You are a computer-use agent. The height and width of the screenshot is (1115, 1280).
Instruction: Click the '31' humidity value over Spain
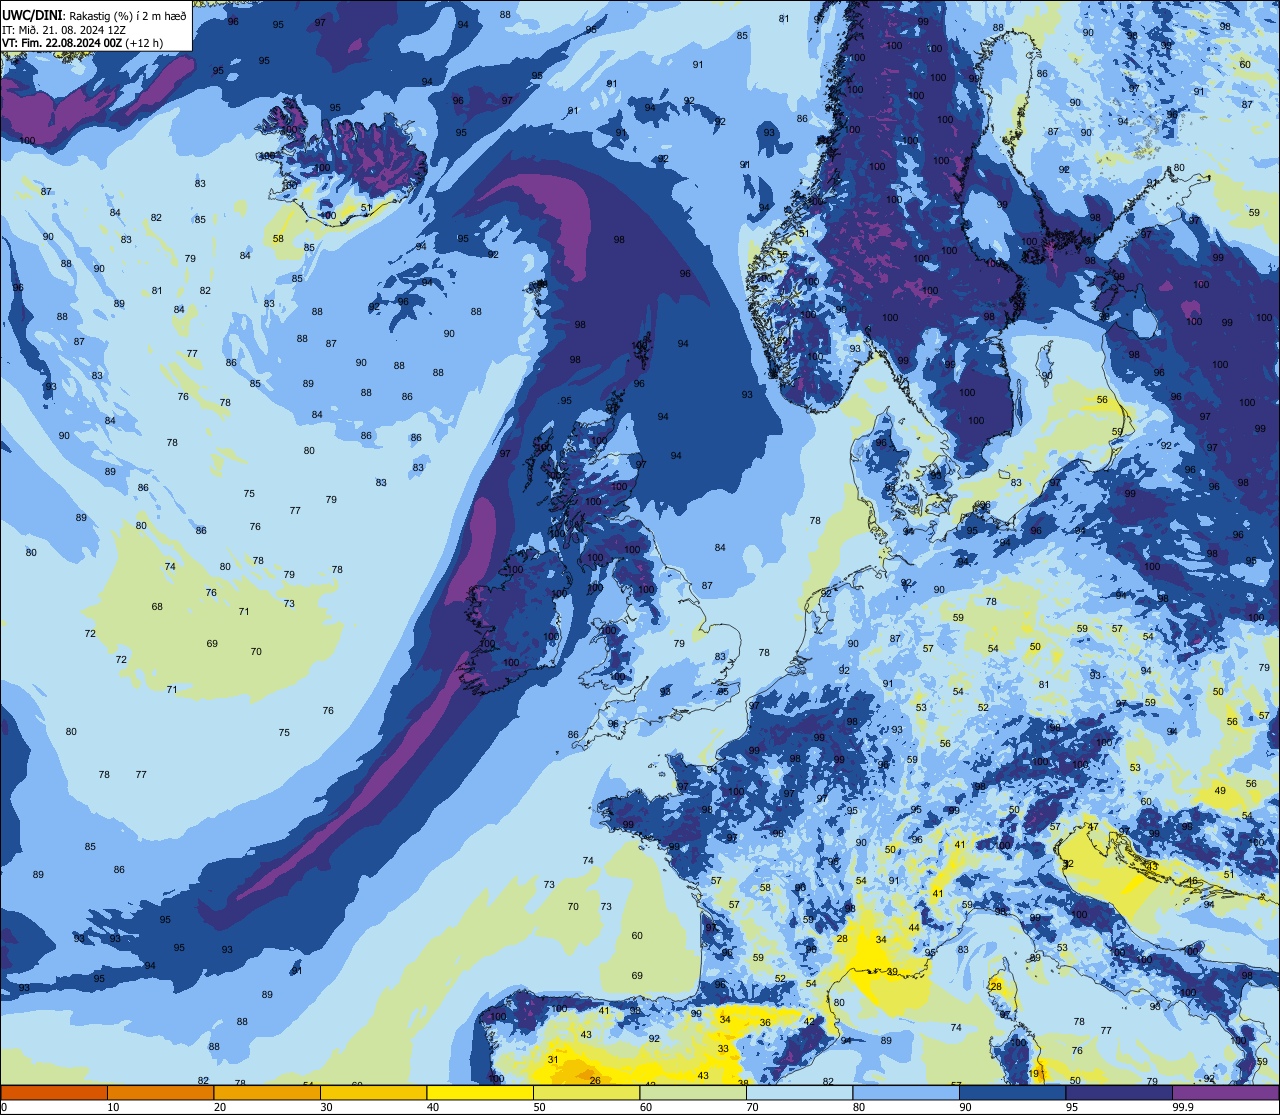coord(553,1059)
